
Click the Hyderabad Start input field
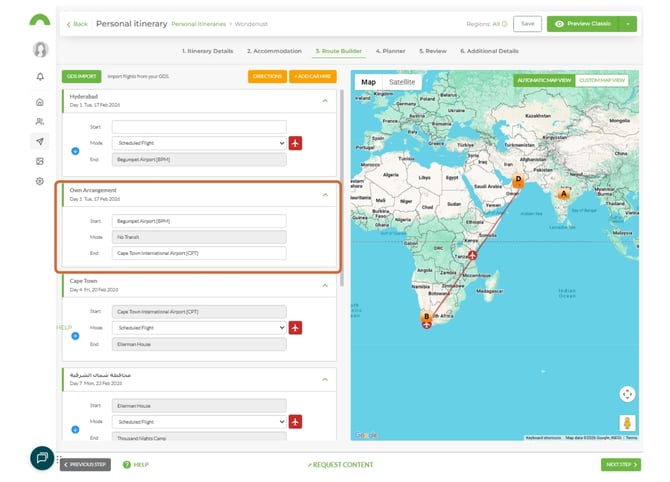pyautogui.click(x=199, y=127)
